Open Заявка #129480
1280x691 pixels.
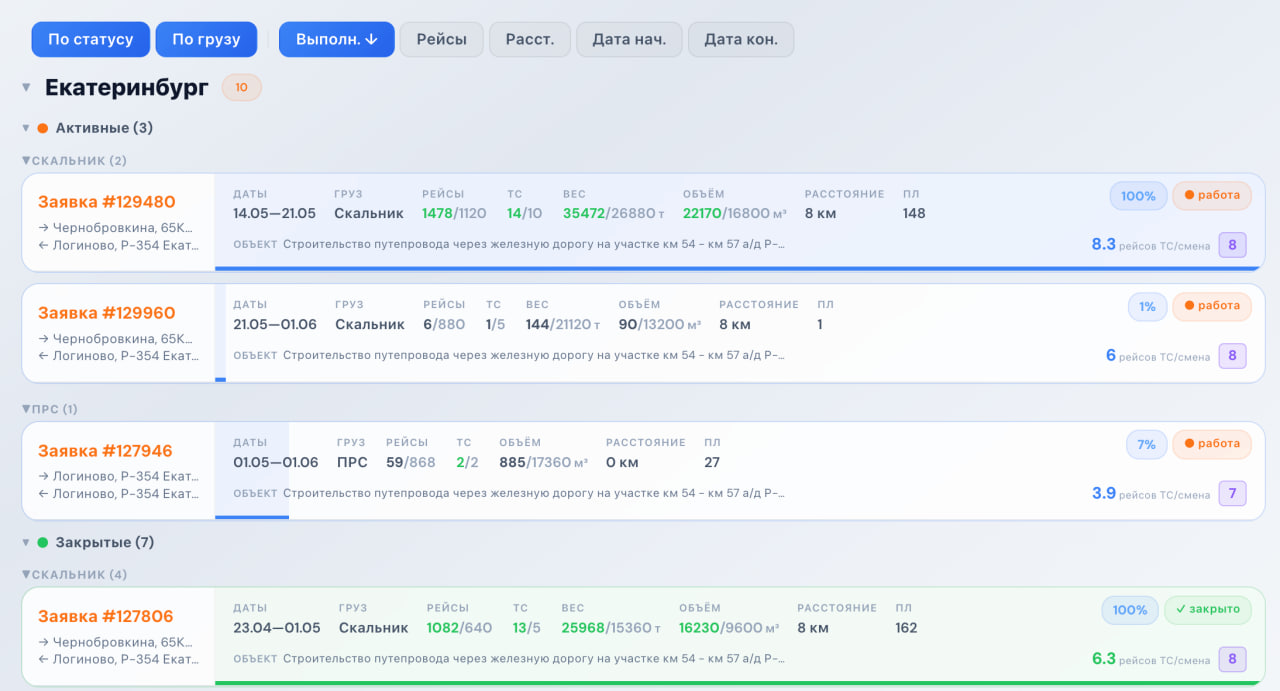[107, 202]
